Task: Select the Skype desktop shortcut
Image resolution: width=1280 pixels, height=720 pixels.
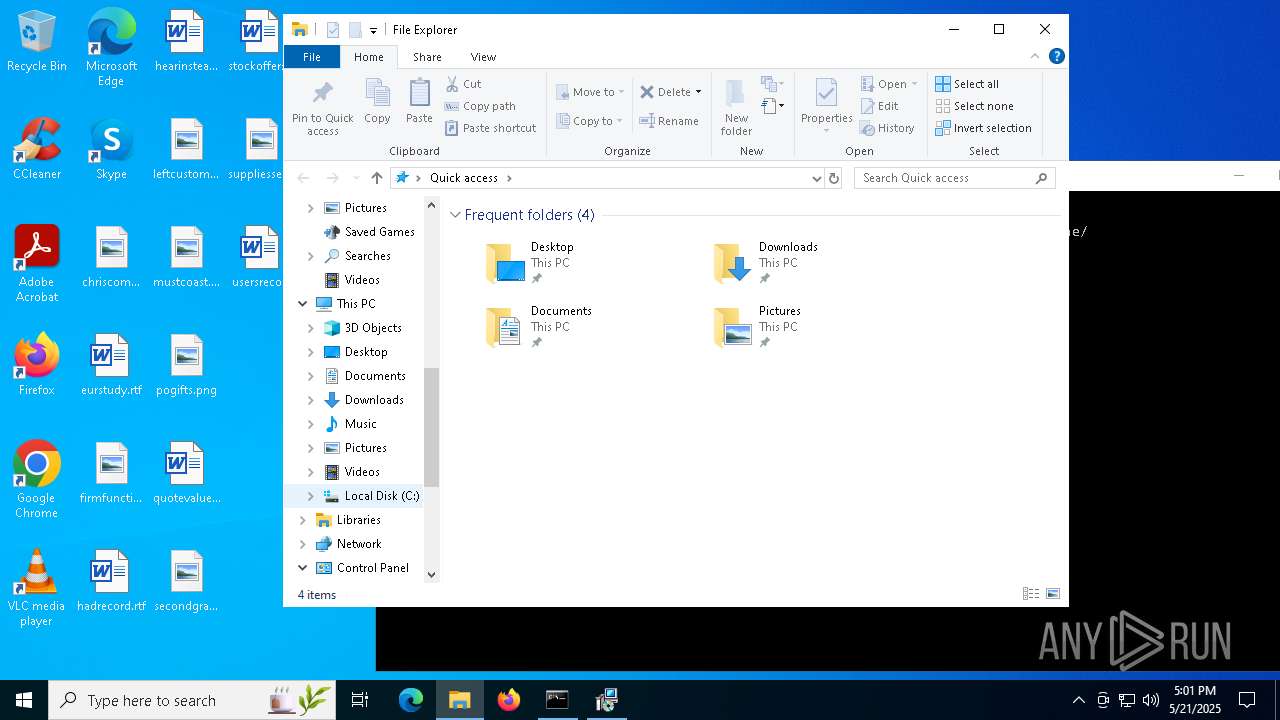Action: (x=111, y=149)
